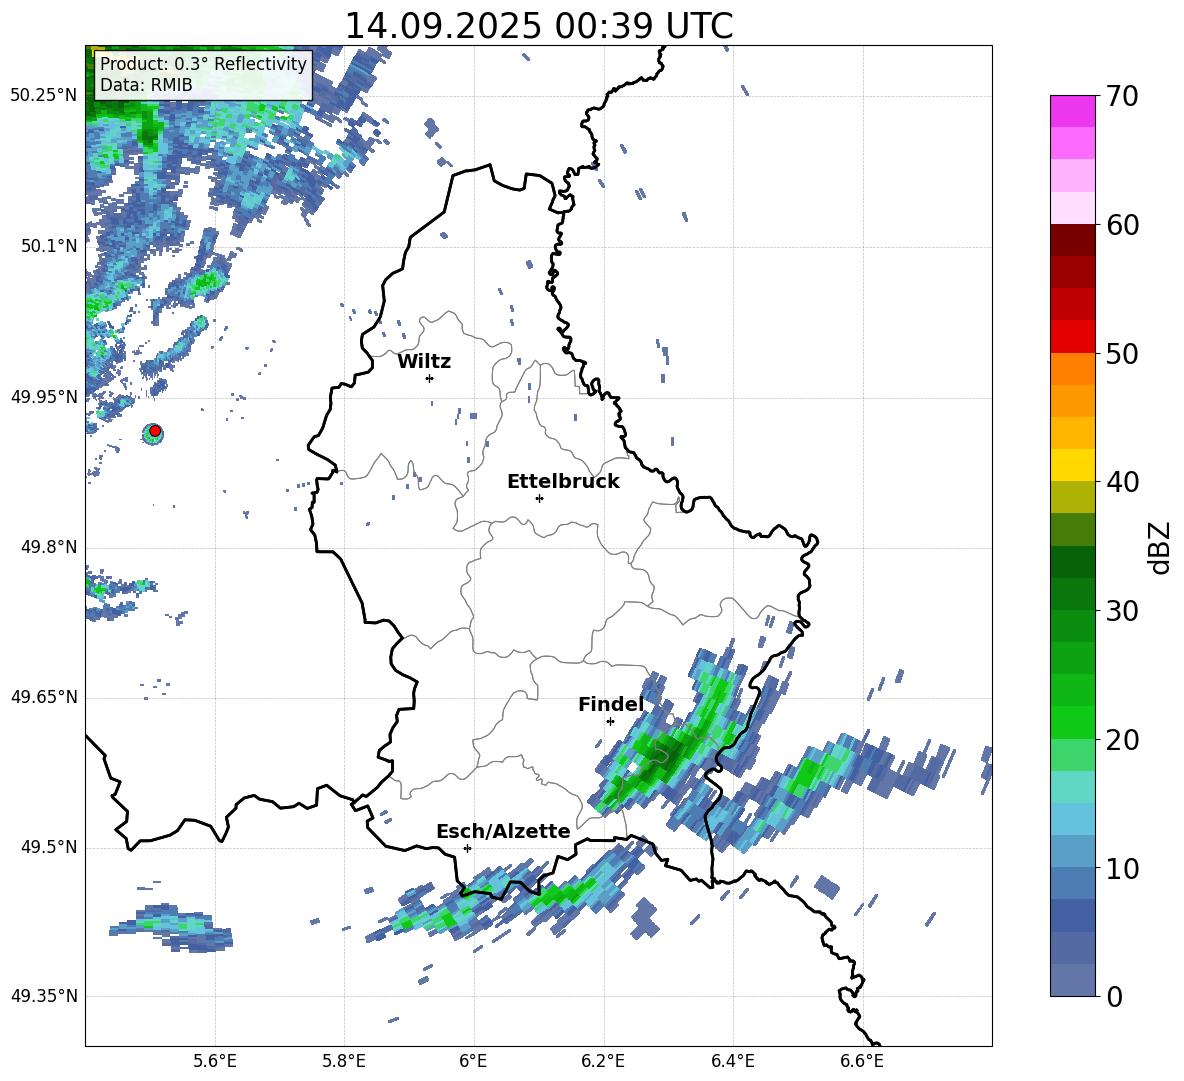Screen dimensions: 1184x1081
Task: Click the Ettelbruck station cross marker
Action: tap(539, 498)
